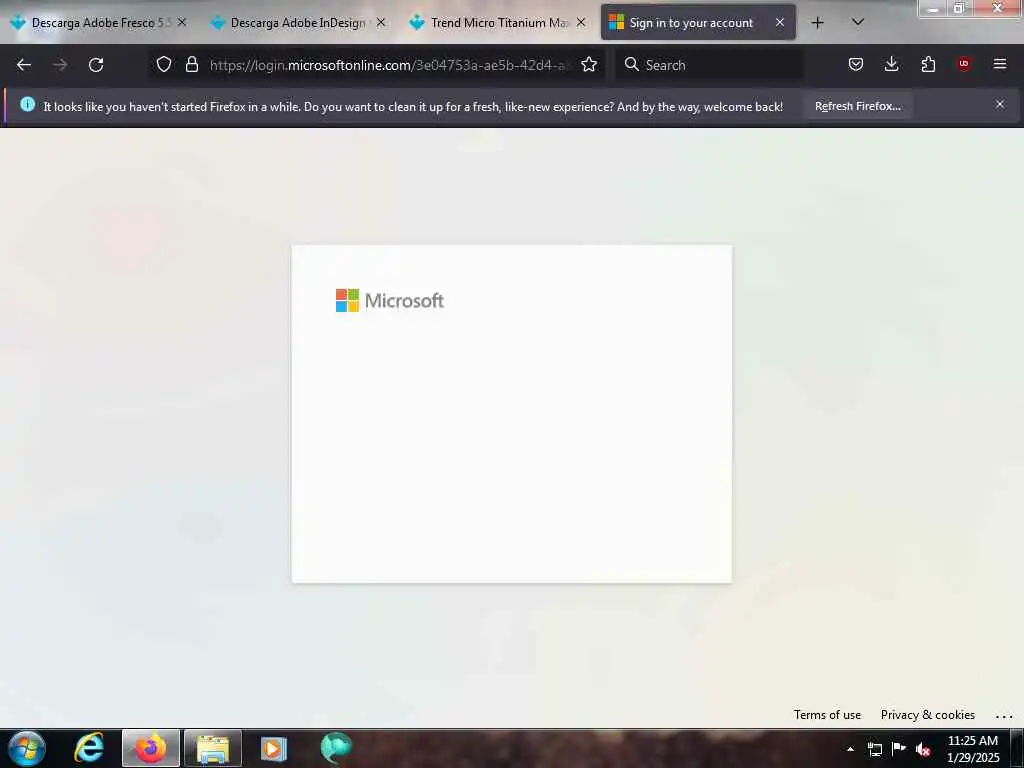Click the network tray icon
1024x768 pixels.
coord(874,749)
